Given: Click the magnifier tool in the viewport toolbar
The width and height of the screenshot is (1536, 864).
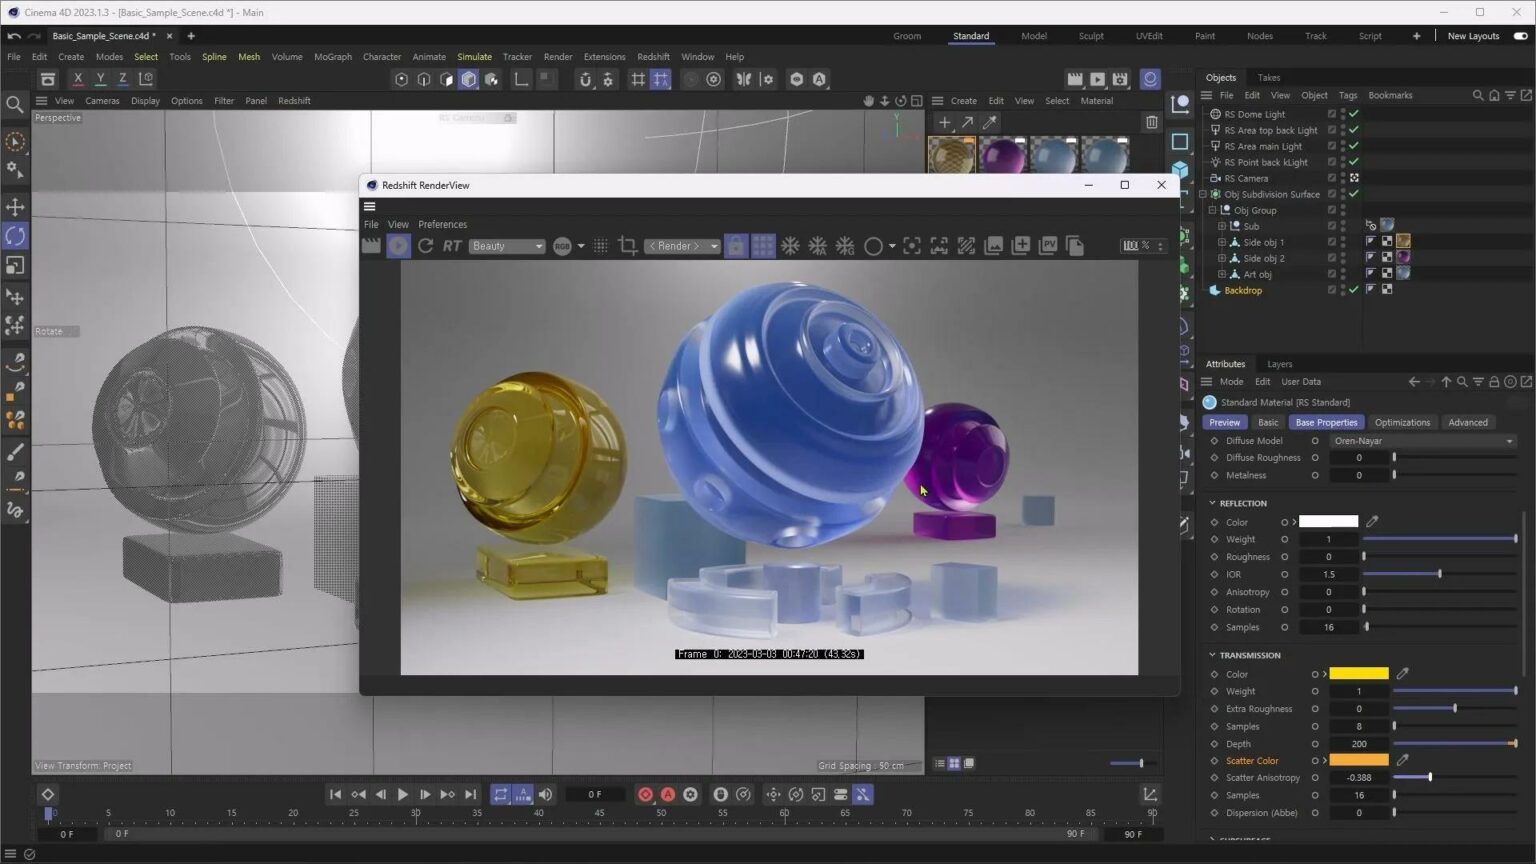Looking at the screenshot, I should [x=16, y=103].
